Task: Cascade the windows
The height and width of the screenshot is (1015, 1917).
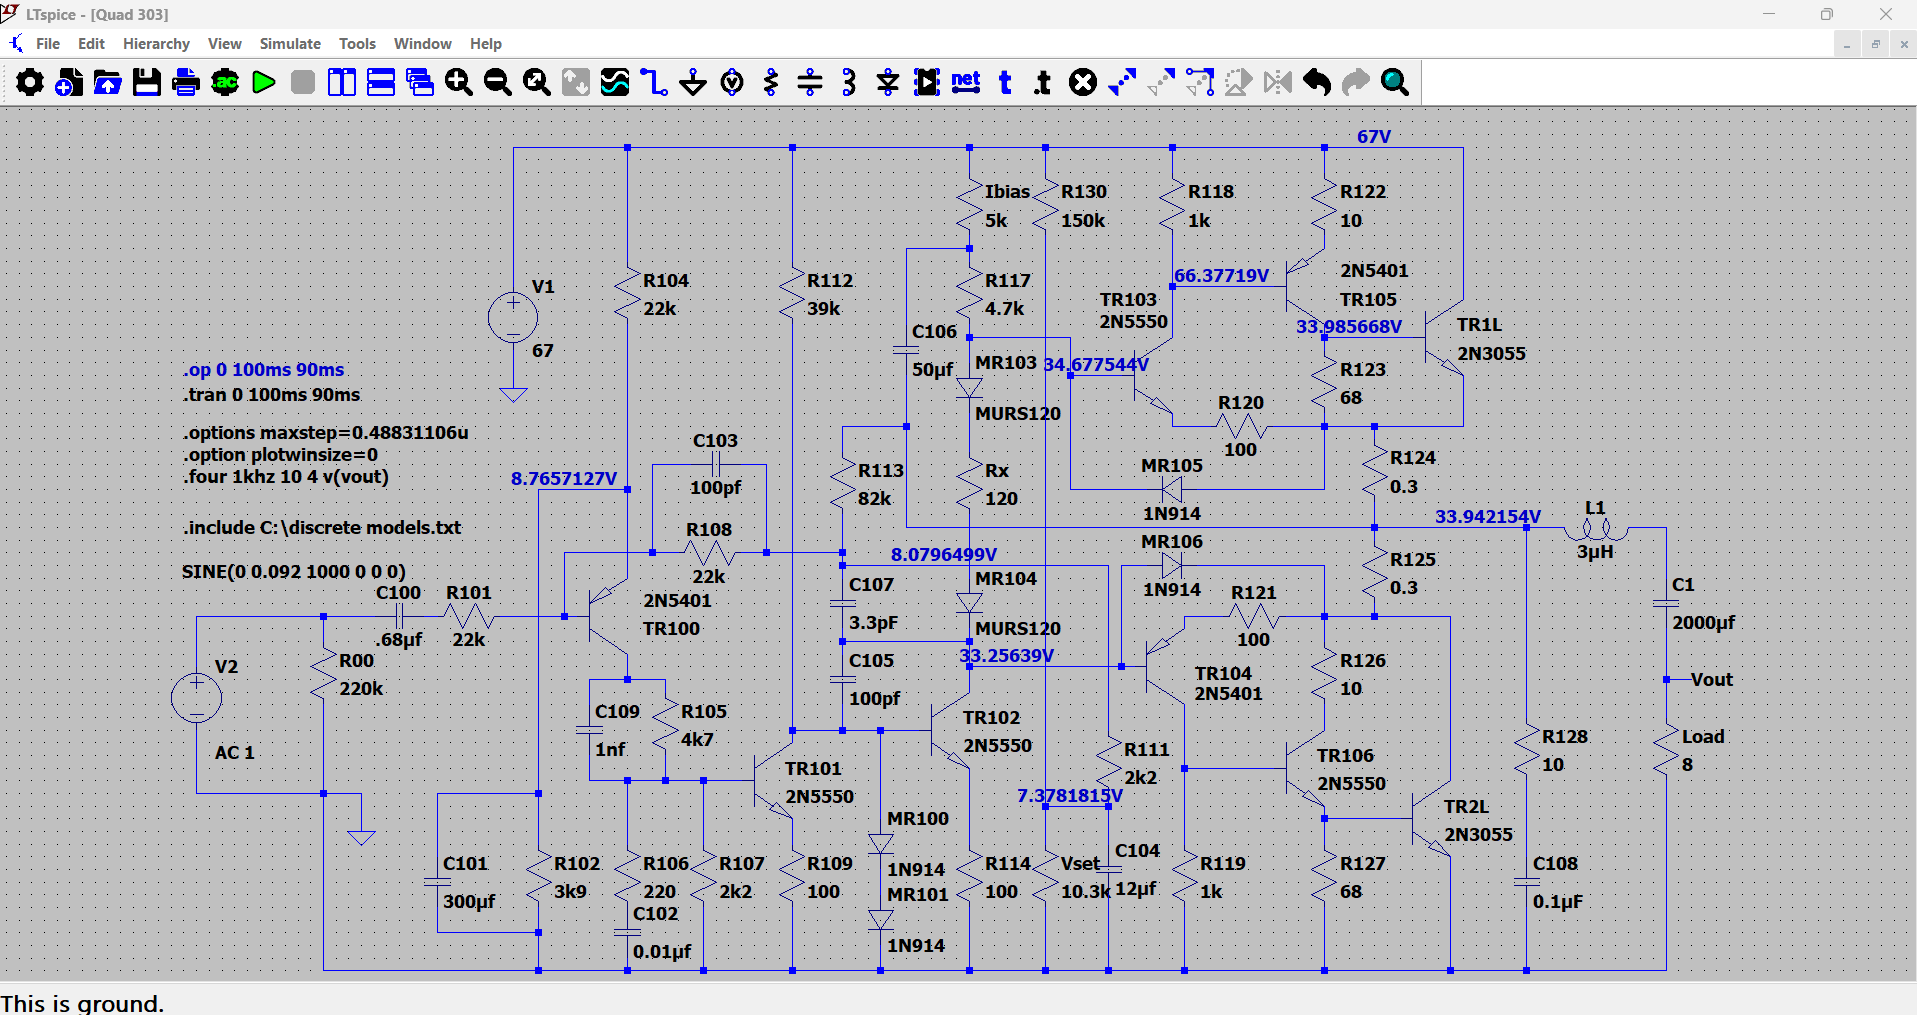Action: pos(420,82)
